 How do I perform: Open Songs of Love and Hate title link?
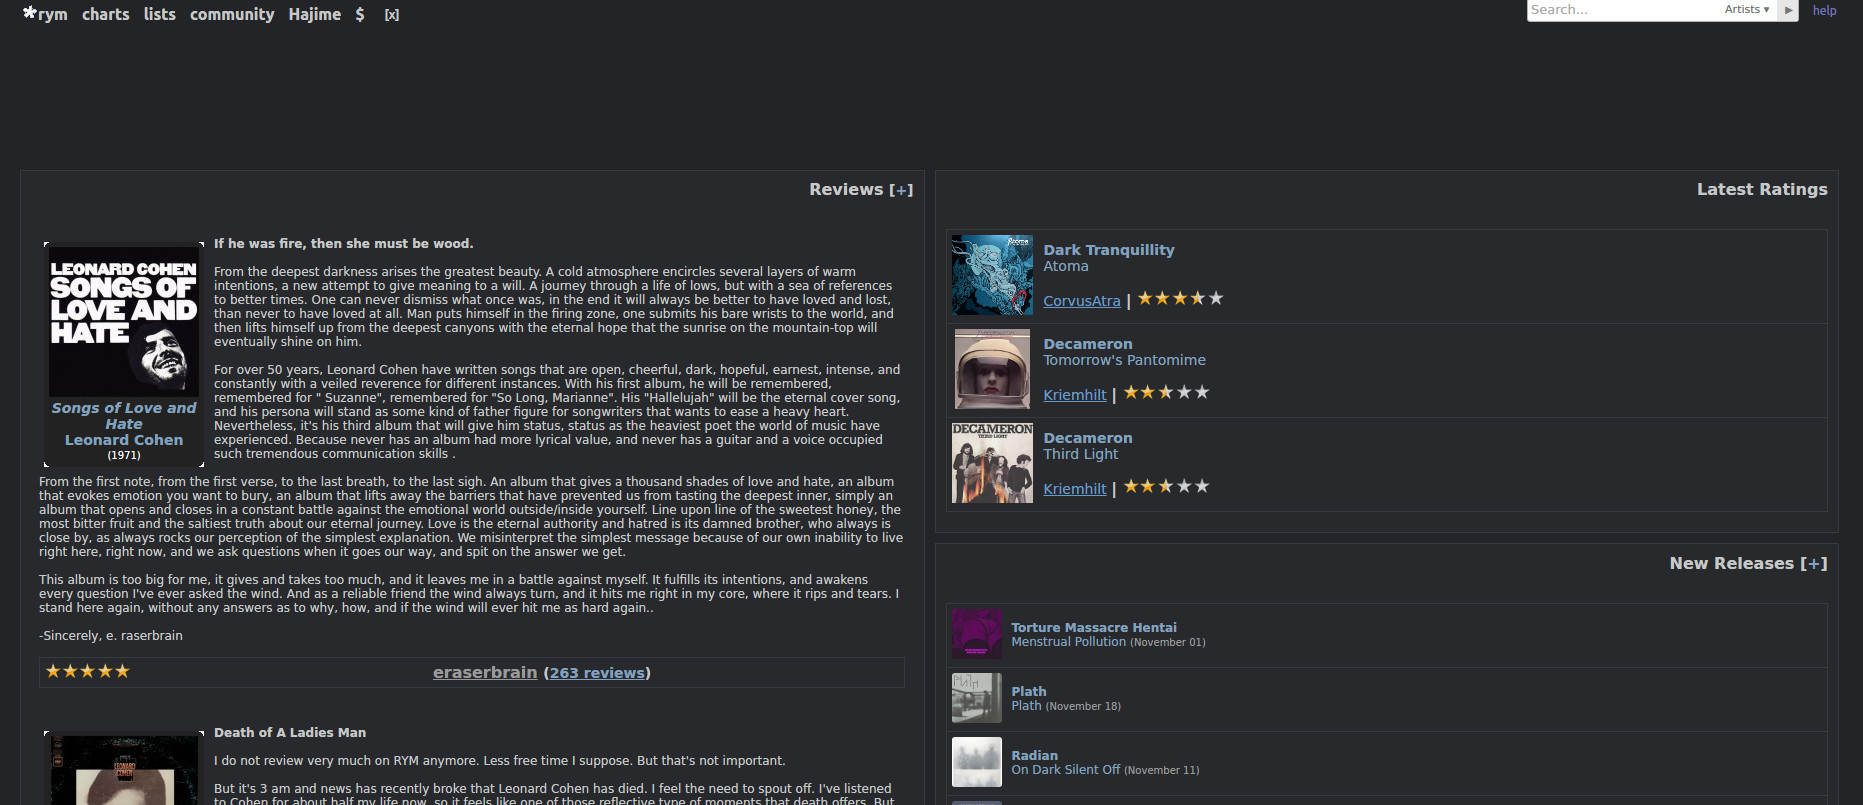(124, 416)
